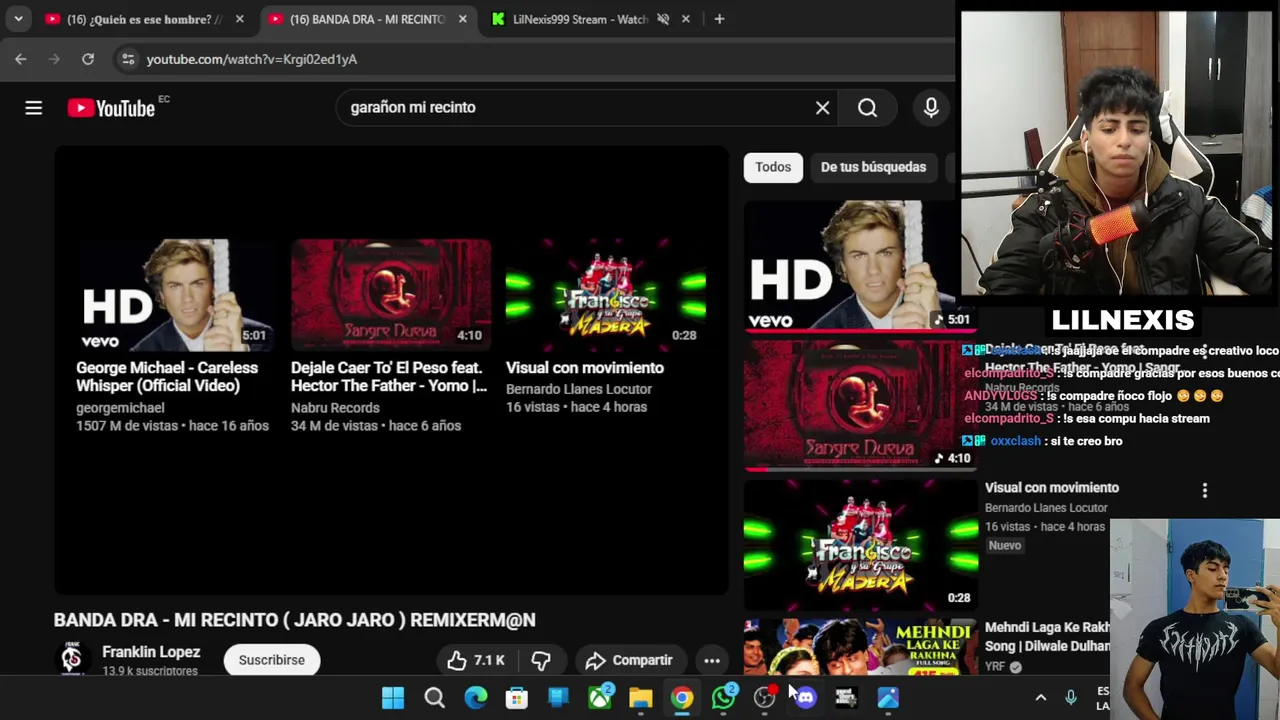Open WhatsApp from the taskbar

click(x=723, y=698)
